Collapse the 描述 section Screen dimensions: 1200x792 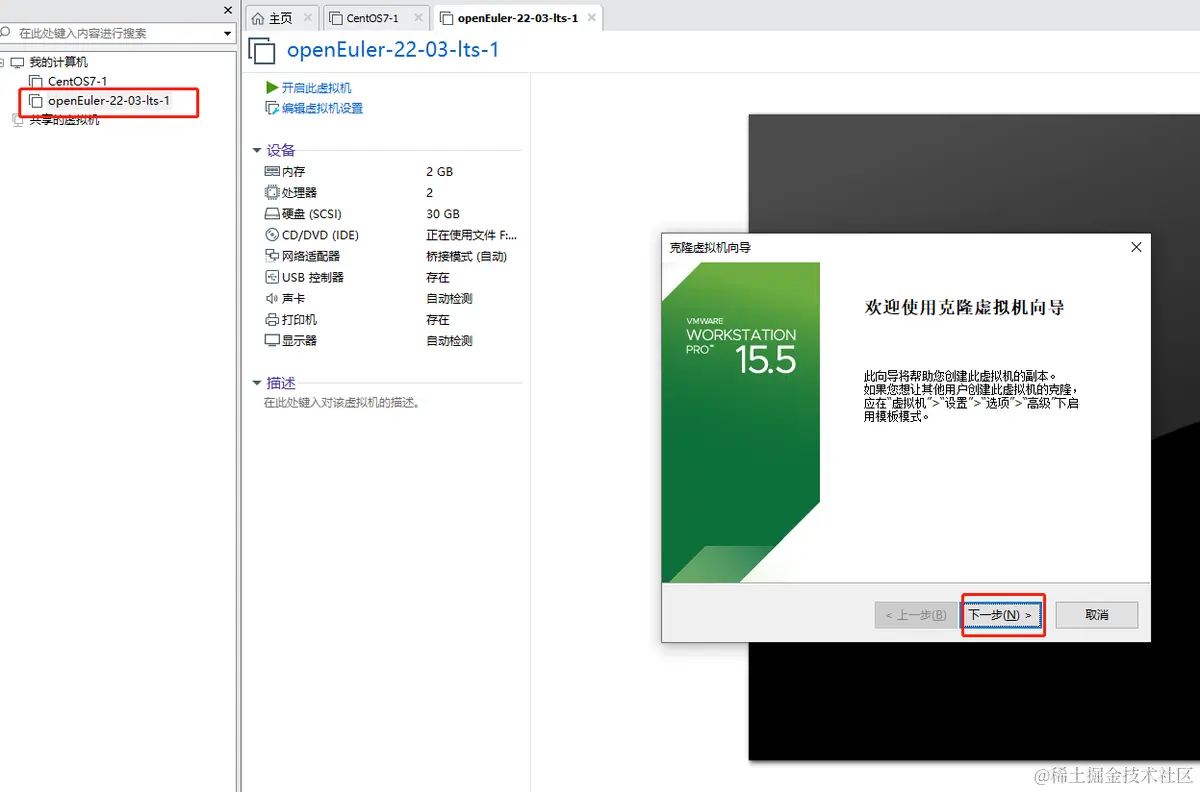point(256,383)
